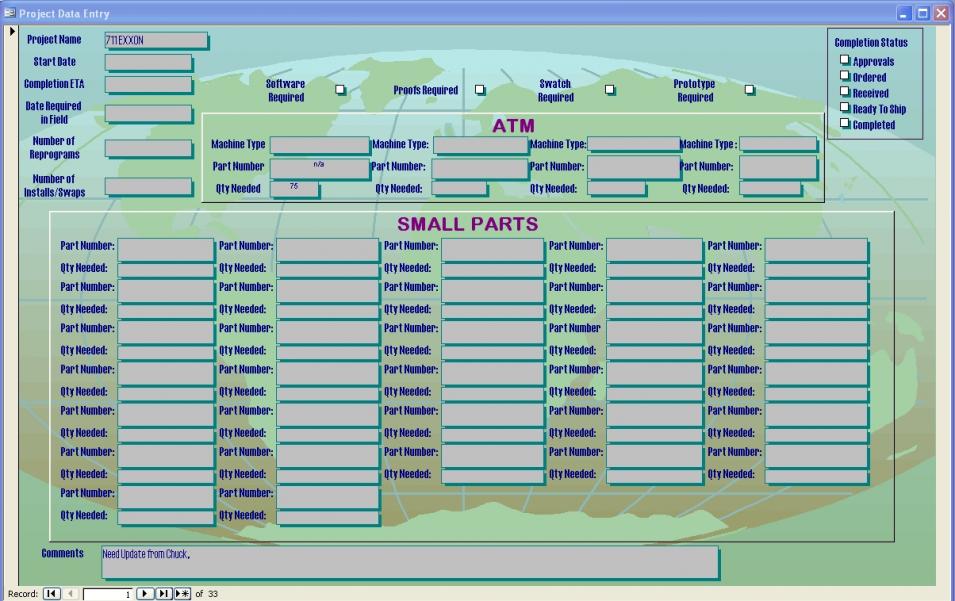The height and width of the screenshot is (601, 955).
Task: Check the Completed status box
Action: coord(845,123)
